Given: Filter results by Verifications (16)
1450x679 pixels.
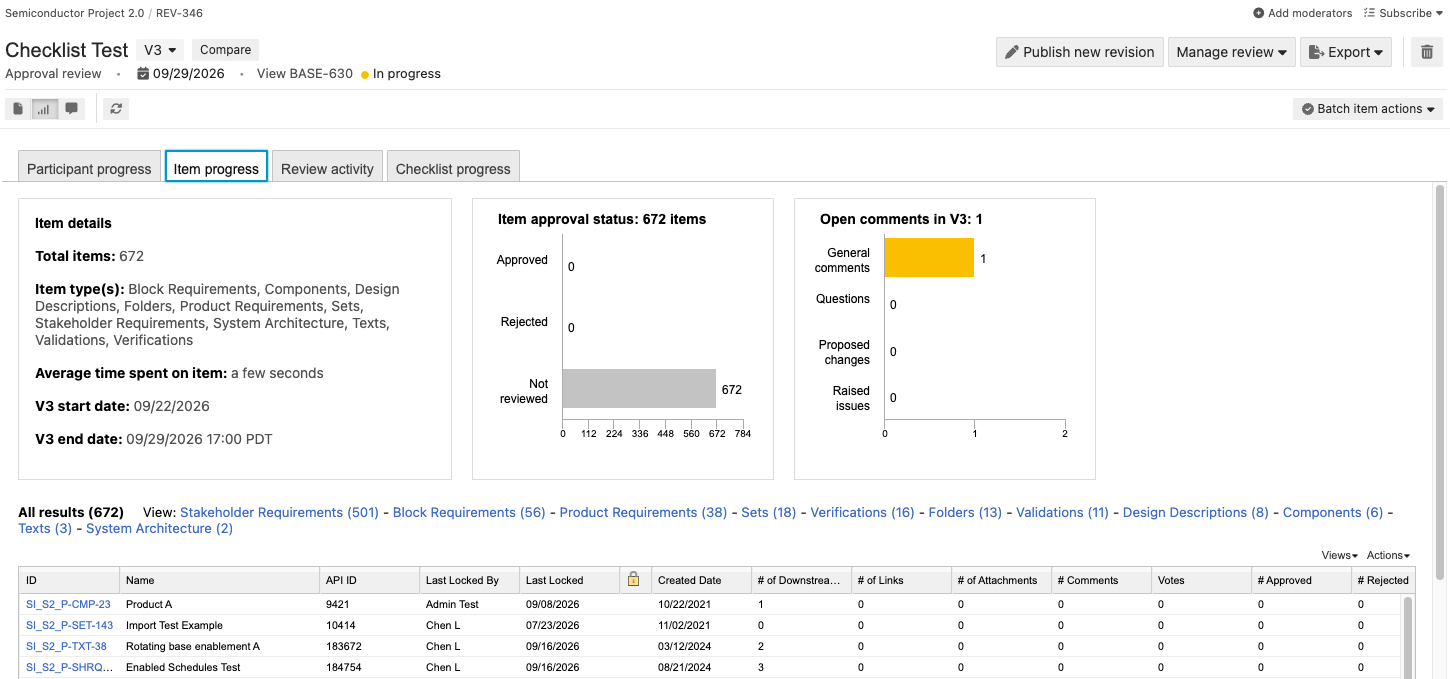Looking at the screenshot, I should [862, 512].
